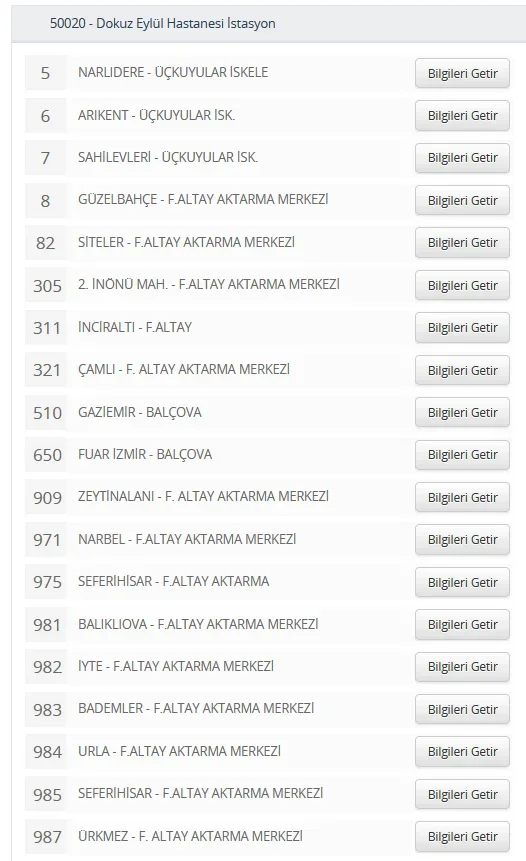Click Bilgileri Getir for route 7 Sahilevleri
526x861 pixels.
click(x=462, y=158)
